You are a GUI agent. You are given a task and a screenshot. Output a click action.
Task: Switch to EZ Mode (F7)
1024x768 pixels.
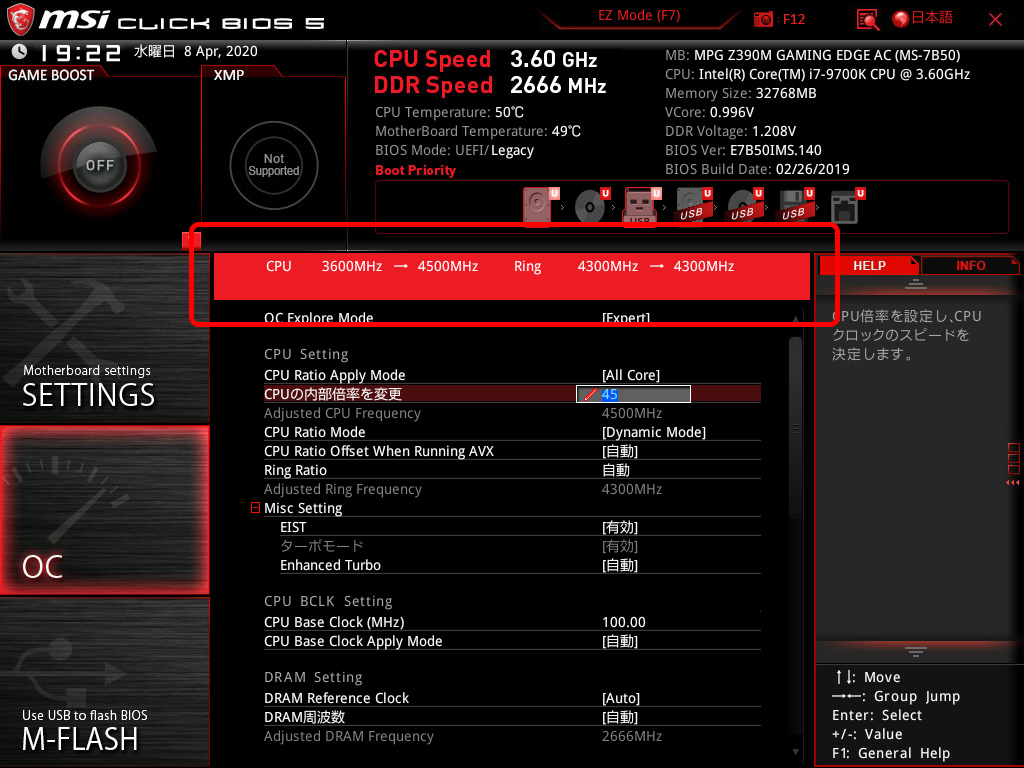[639, 16]
